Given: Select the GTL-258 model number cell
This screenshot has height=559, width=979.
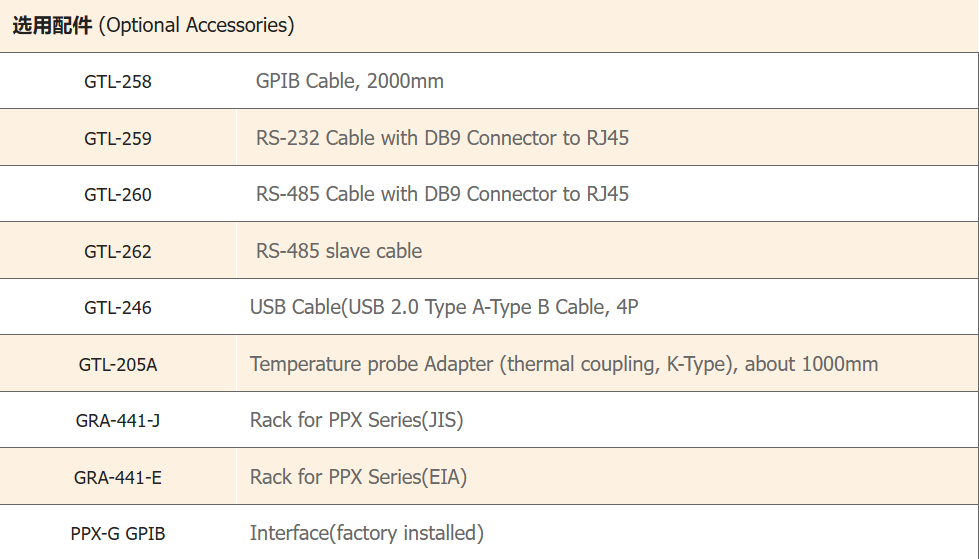Looking at the screenshot, I should point(118,82).
